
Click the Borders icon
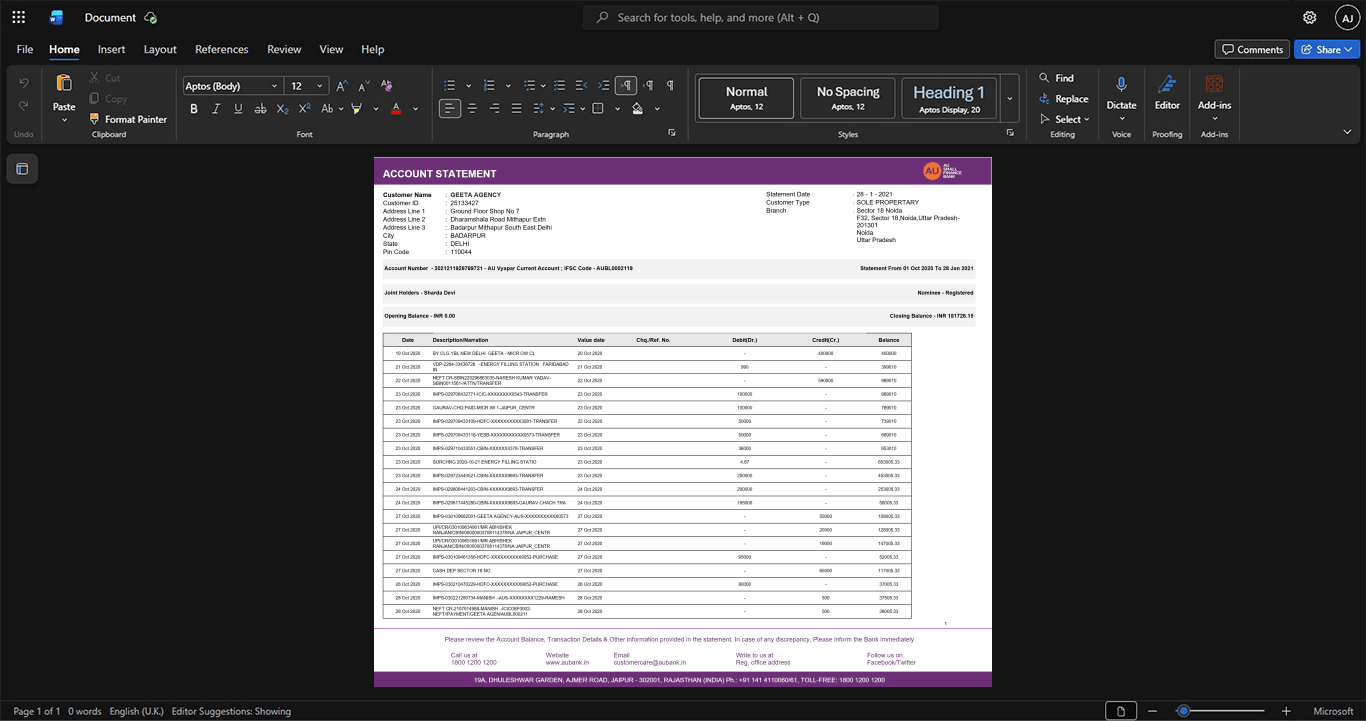click(598, 108)
